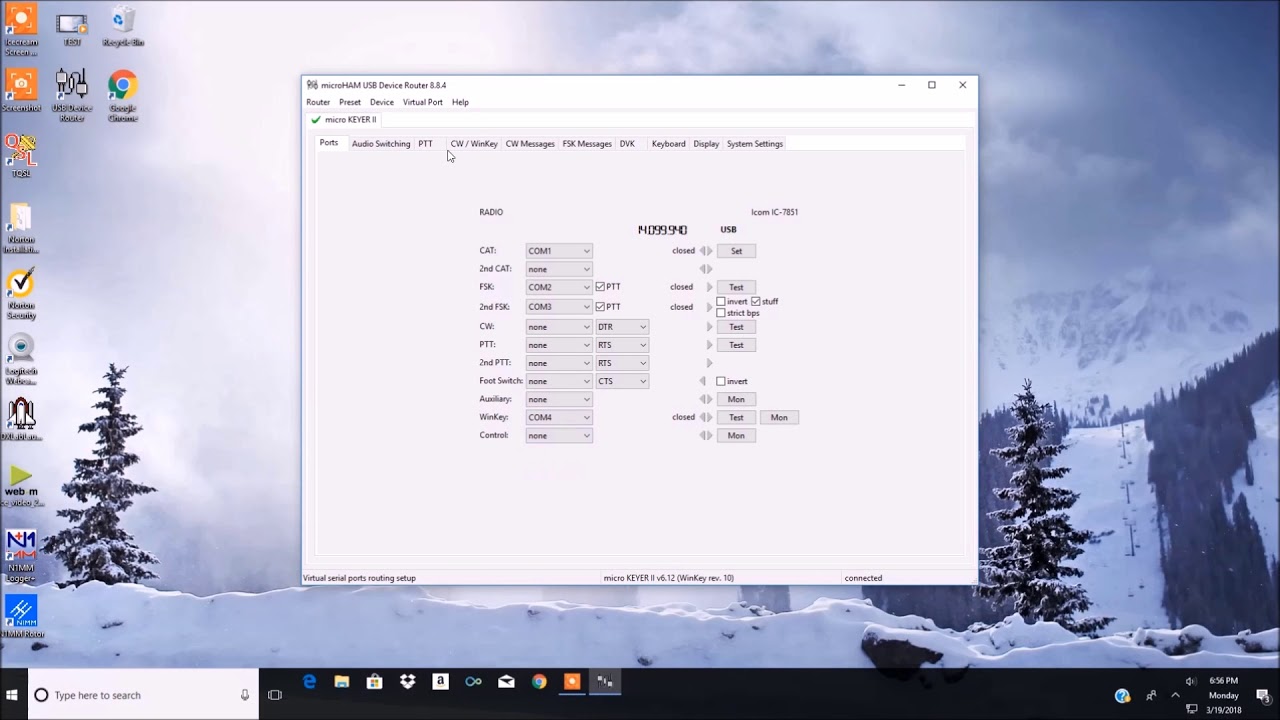Open the FSK port dropdown (COM2)
The height and width of the screenshot is (720, 1280).
[x=559, y=287]
